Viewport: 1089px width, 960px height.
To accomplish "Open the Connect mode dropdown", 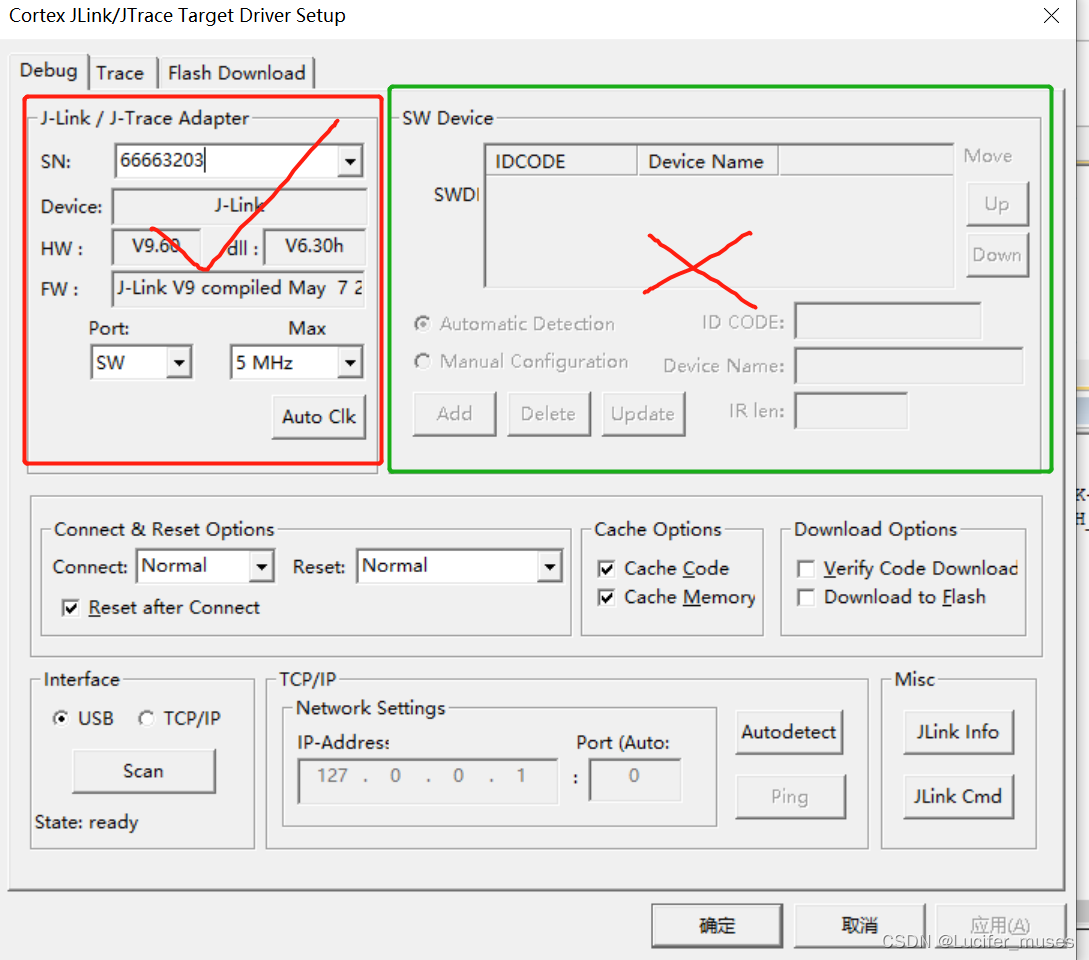I will click(x=264, y=566).
